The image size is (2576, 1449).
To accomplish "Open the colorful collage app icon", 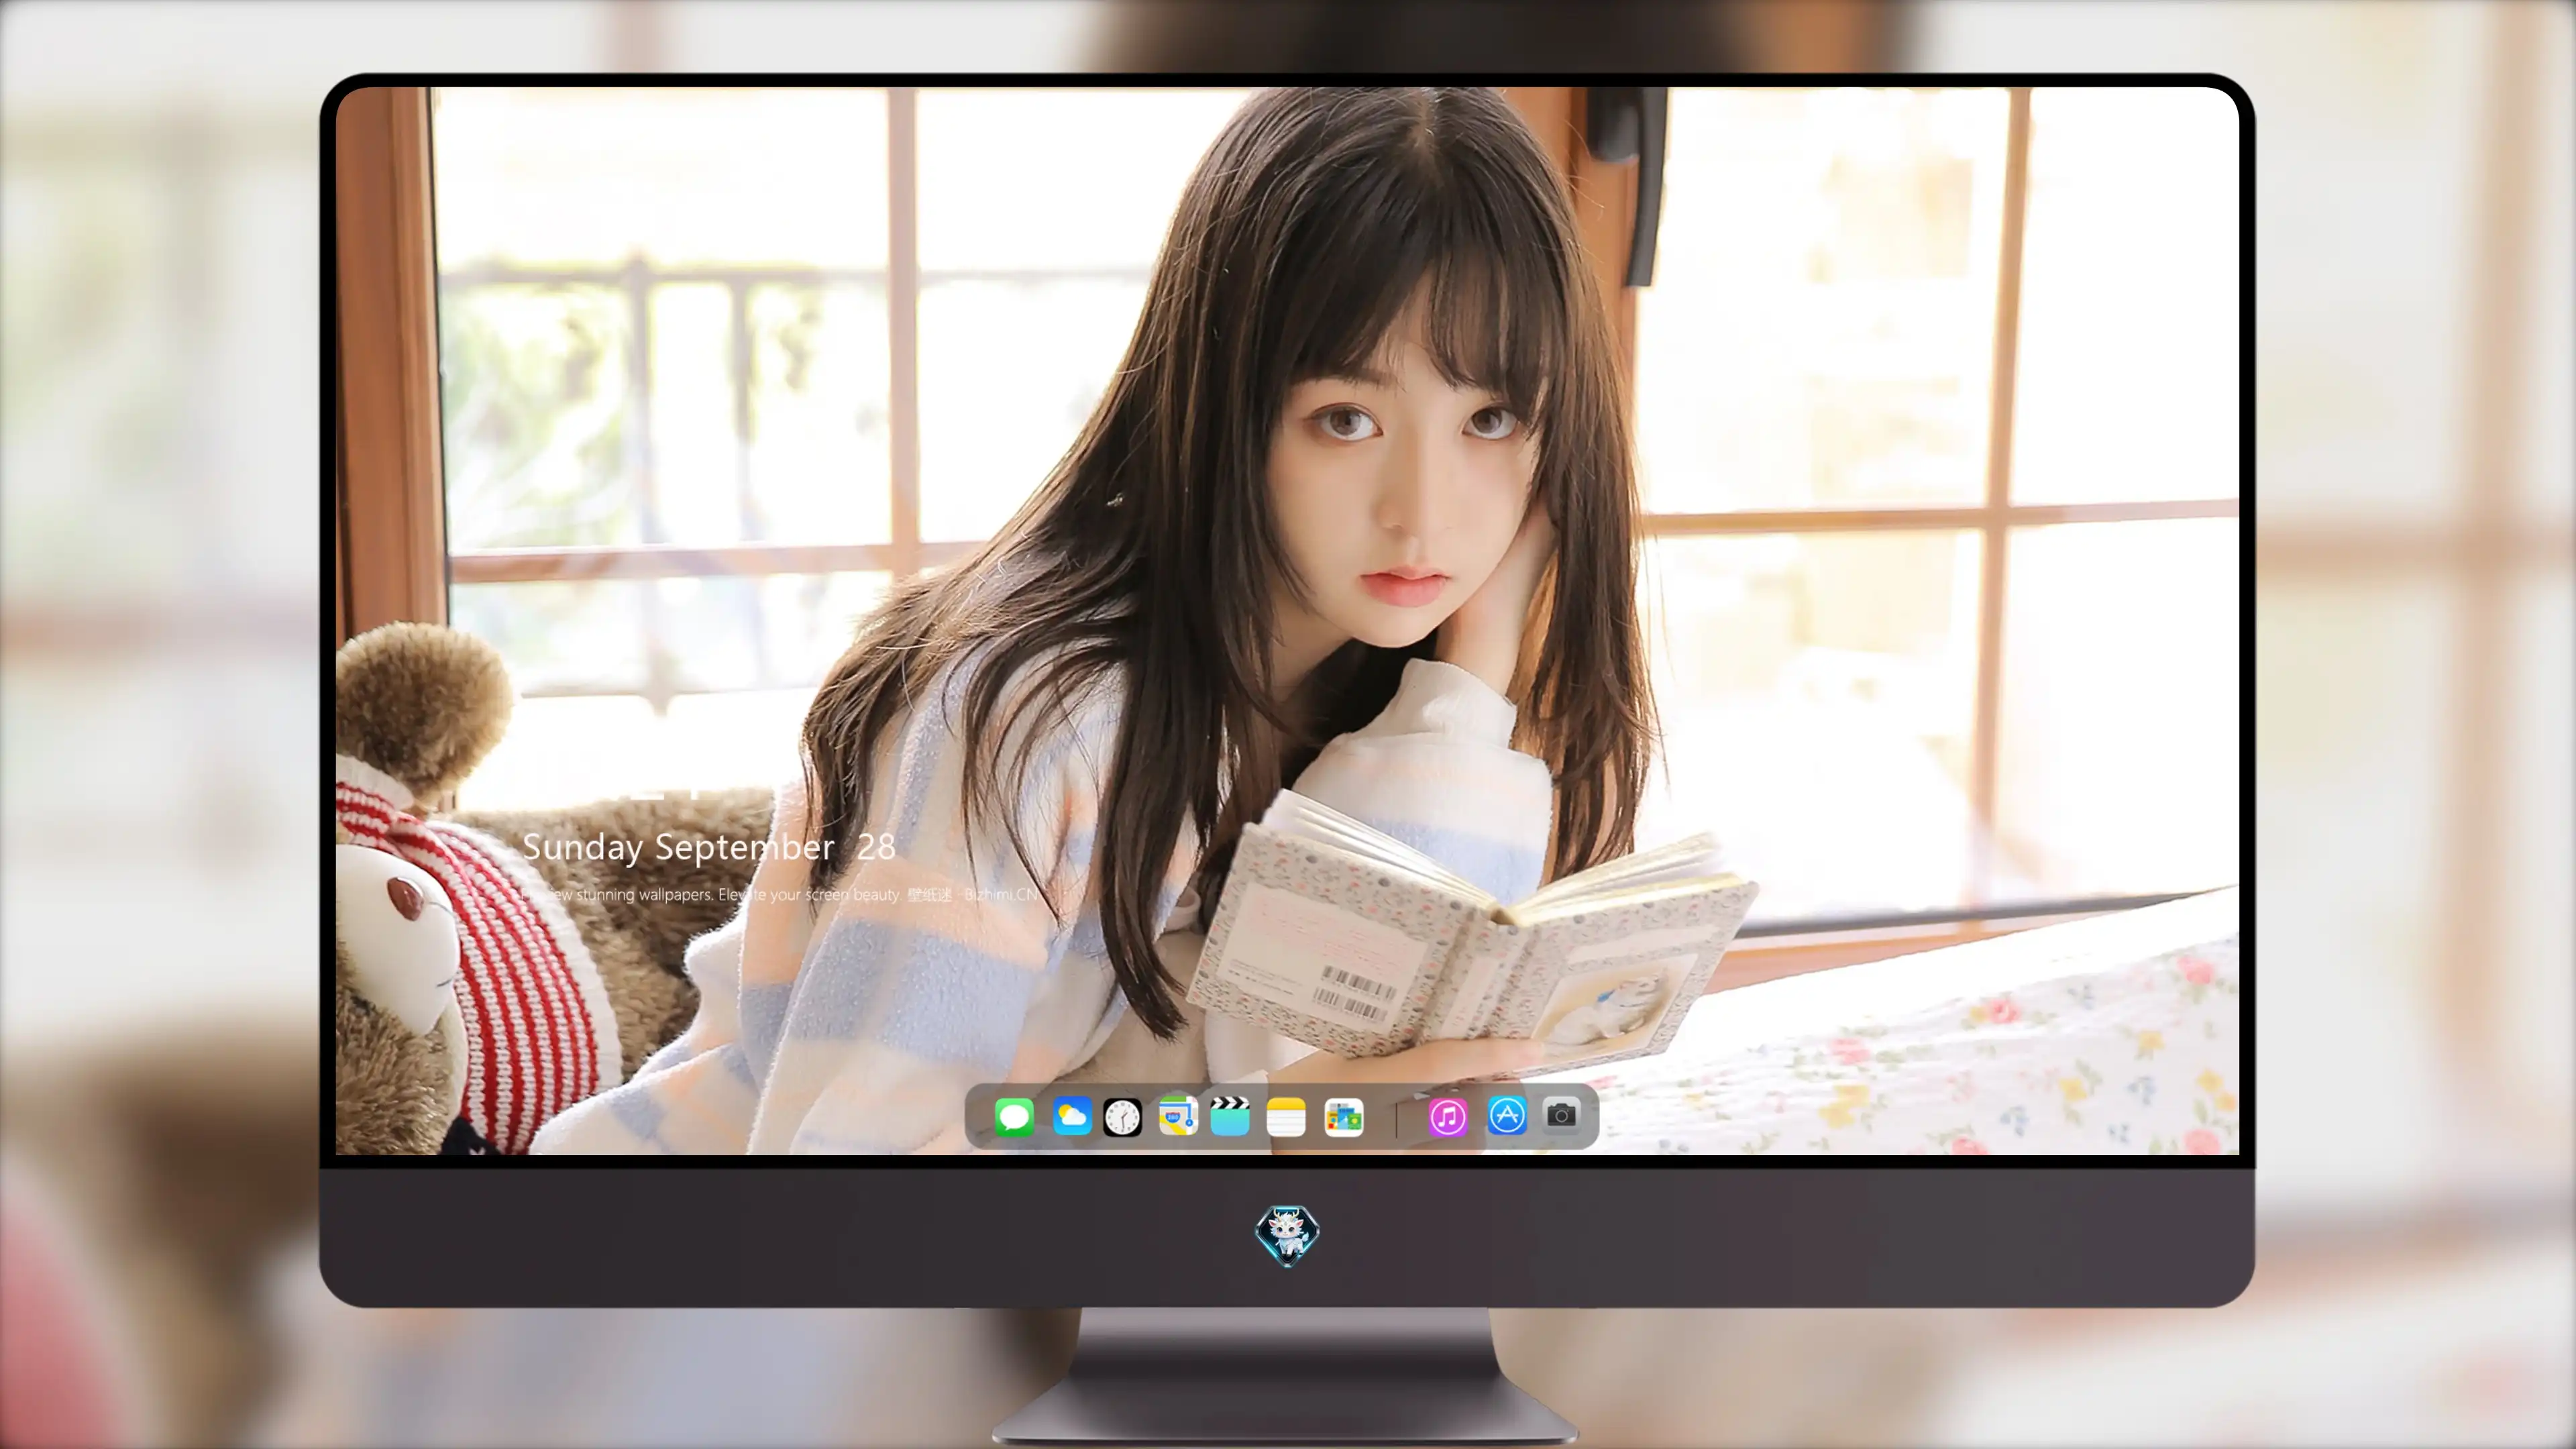I will point(1344,1117).
